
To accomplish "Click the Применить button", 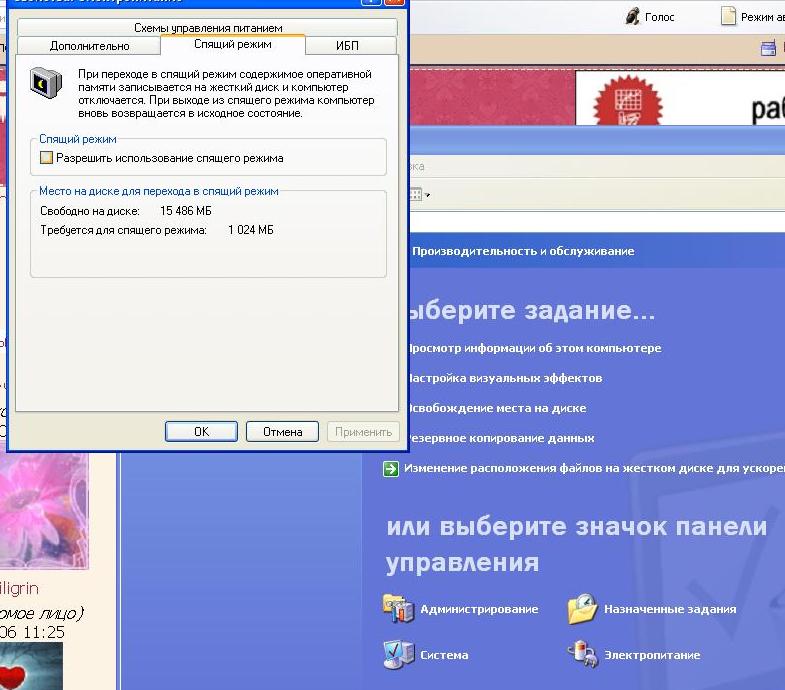I will click(363, 432).
